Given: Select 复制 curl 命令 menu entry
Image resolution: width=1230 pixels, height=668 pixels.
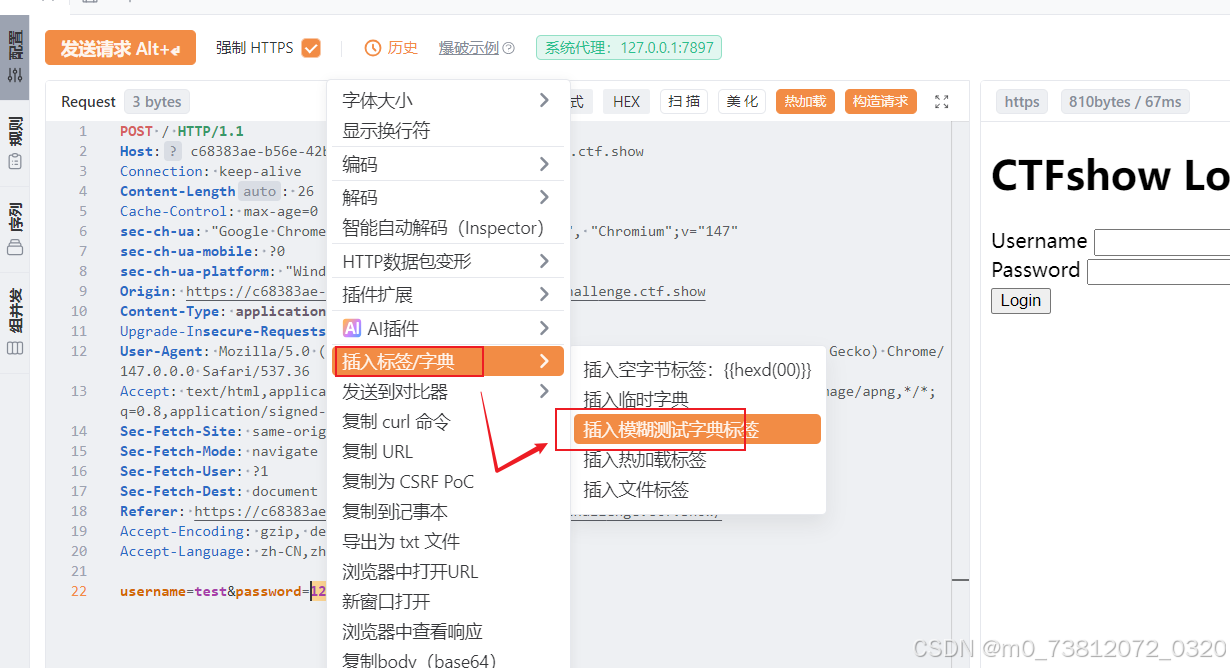Looking at the screenshot, I should pyautogui.click(x=448, y=422).
